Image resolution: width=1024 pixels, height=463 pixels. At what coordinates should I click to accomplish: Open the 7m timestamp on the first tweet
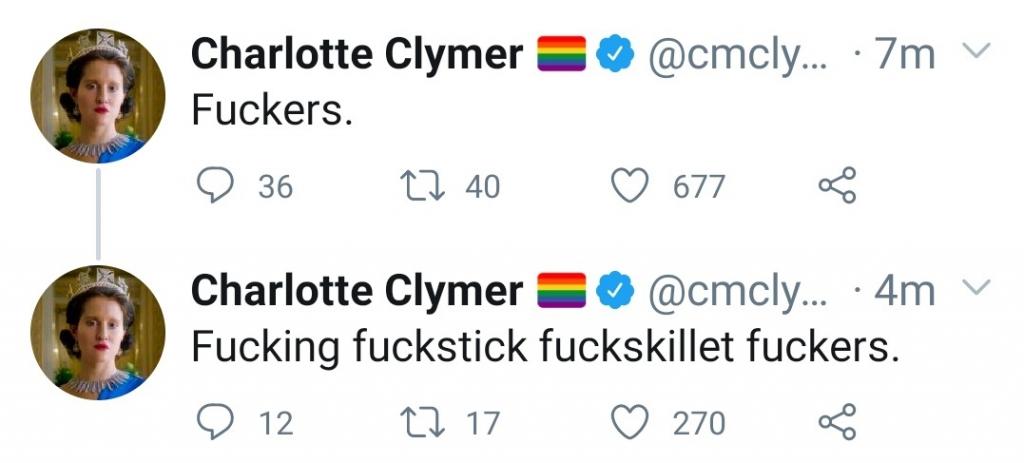point(906,54)
